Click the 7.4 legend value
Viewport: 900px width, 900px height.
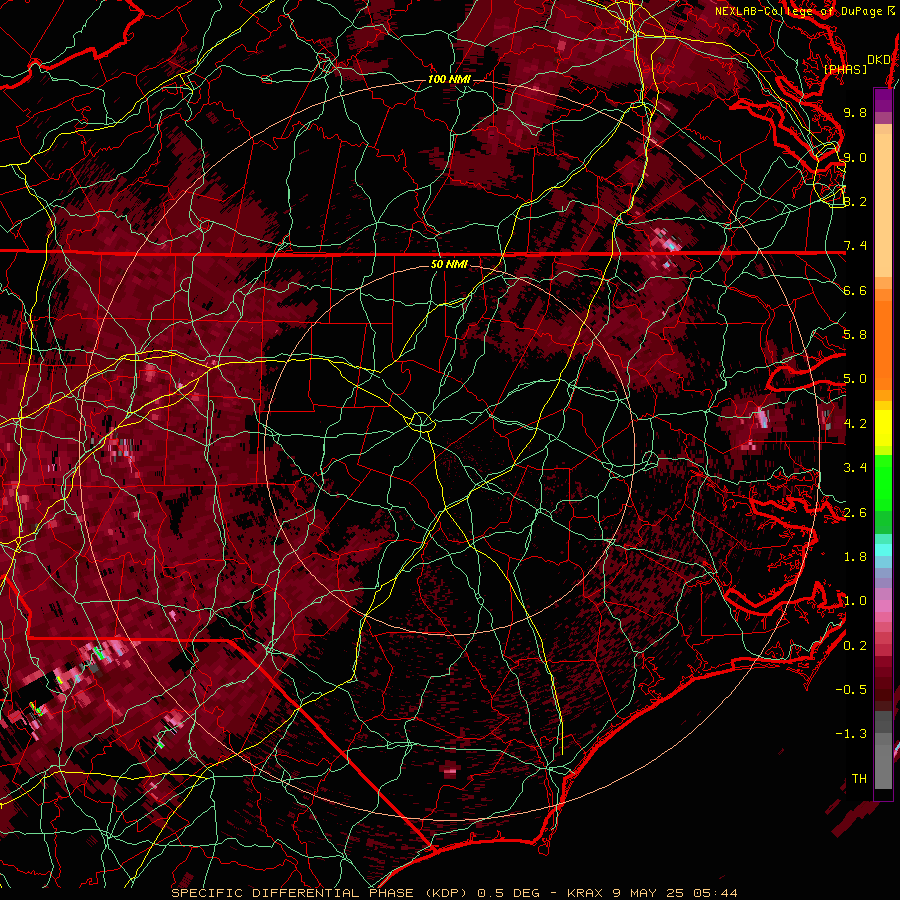tap(855, 246)
